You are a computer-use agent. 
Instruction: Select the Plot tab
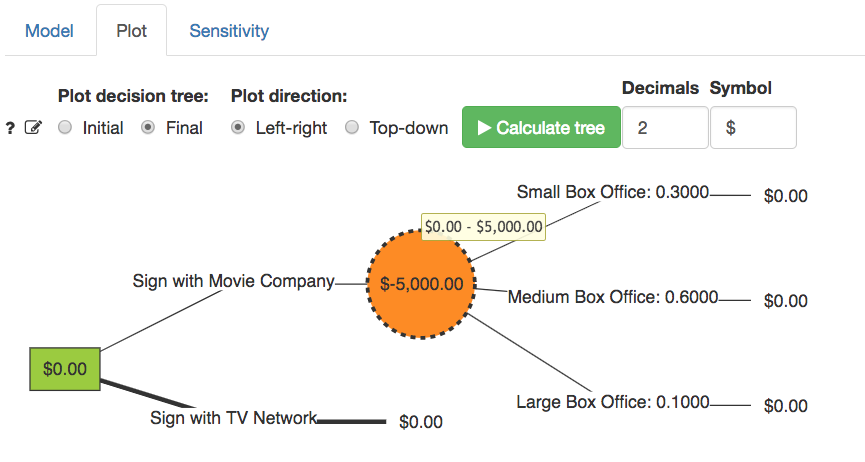(x=131, y=31)
